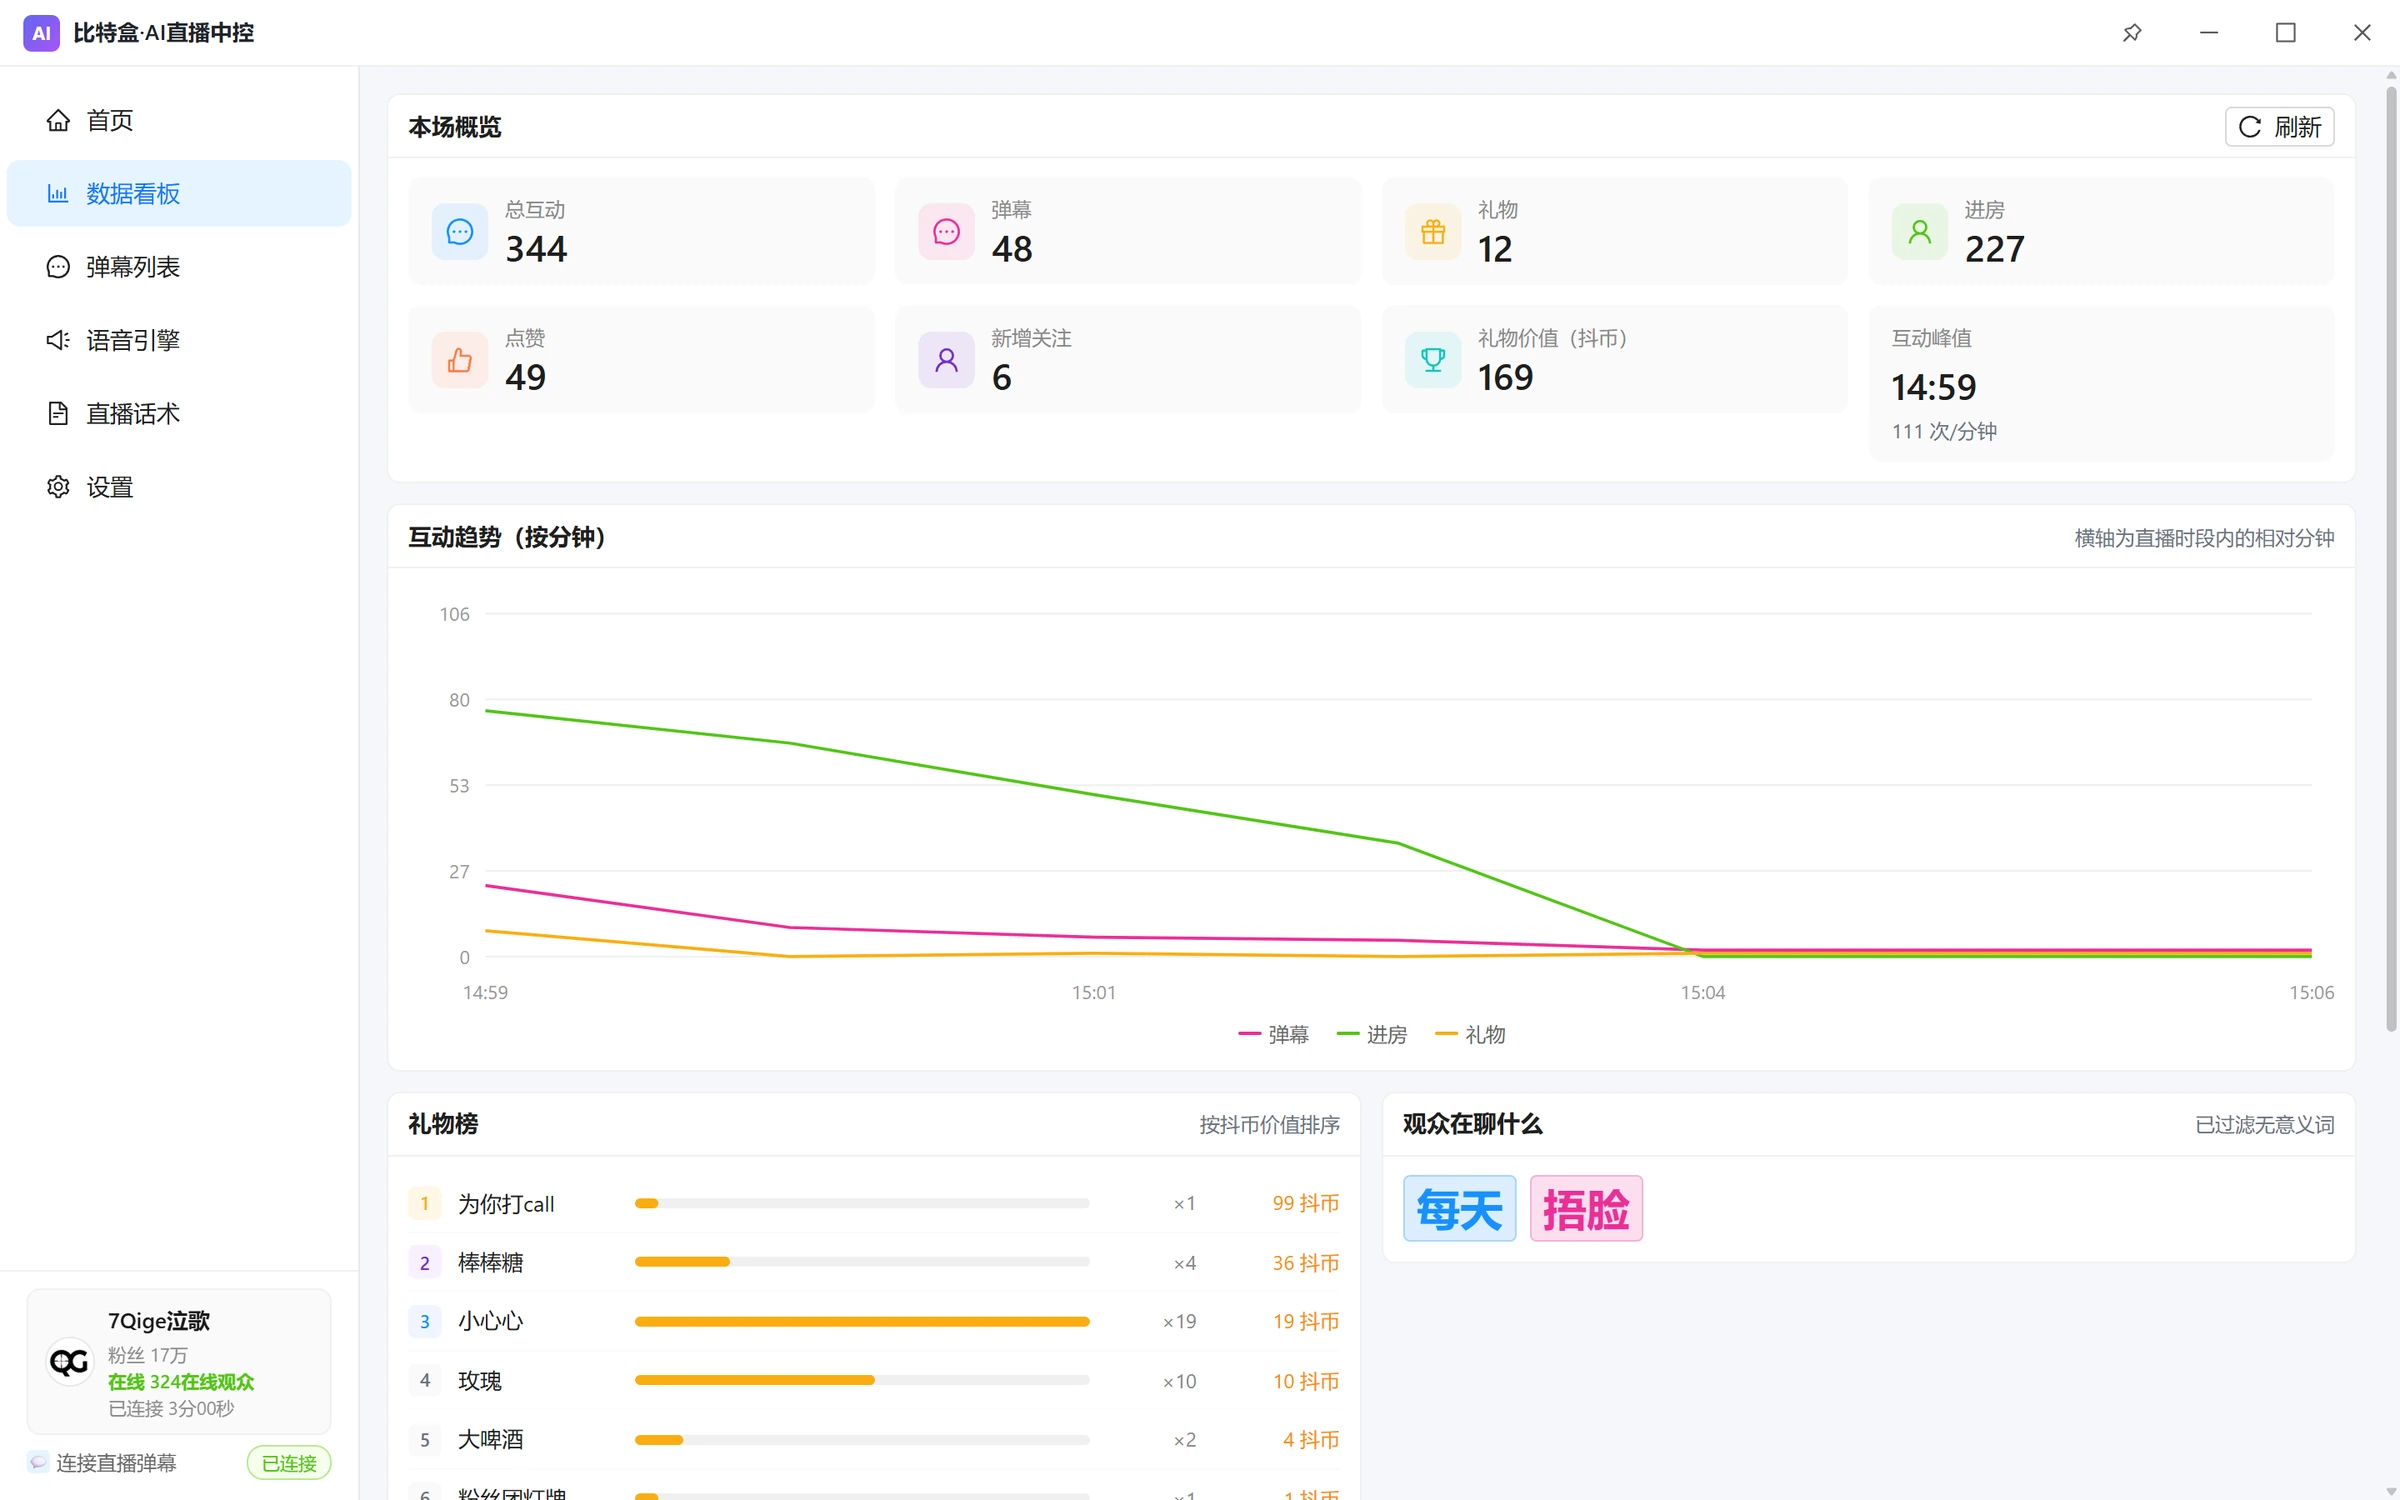Click the 总互动 chat bubble icon
This screenshot has height=1500, width=2400.
point(459,232)
